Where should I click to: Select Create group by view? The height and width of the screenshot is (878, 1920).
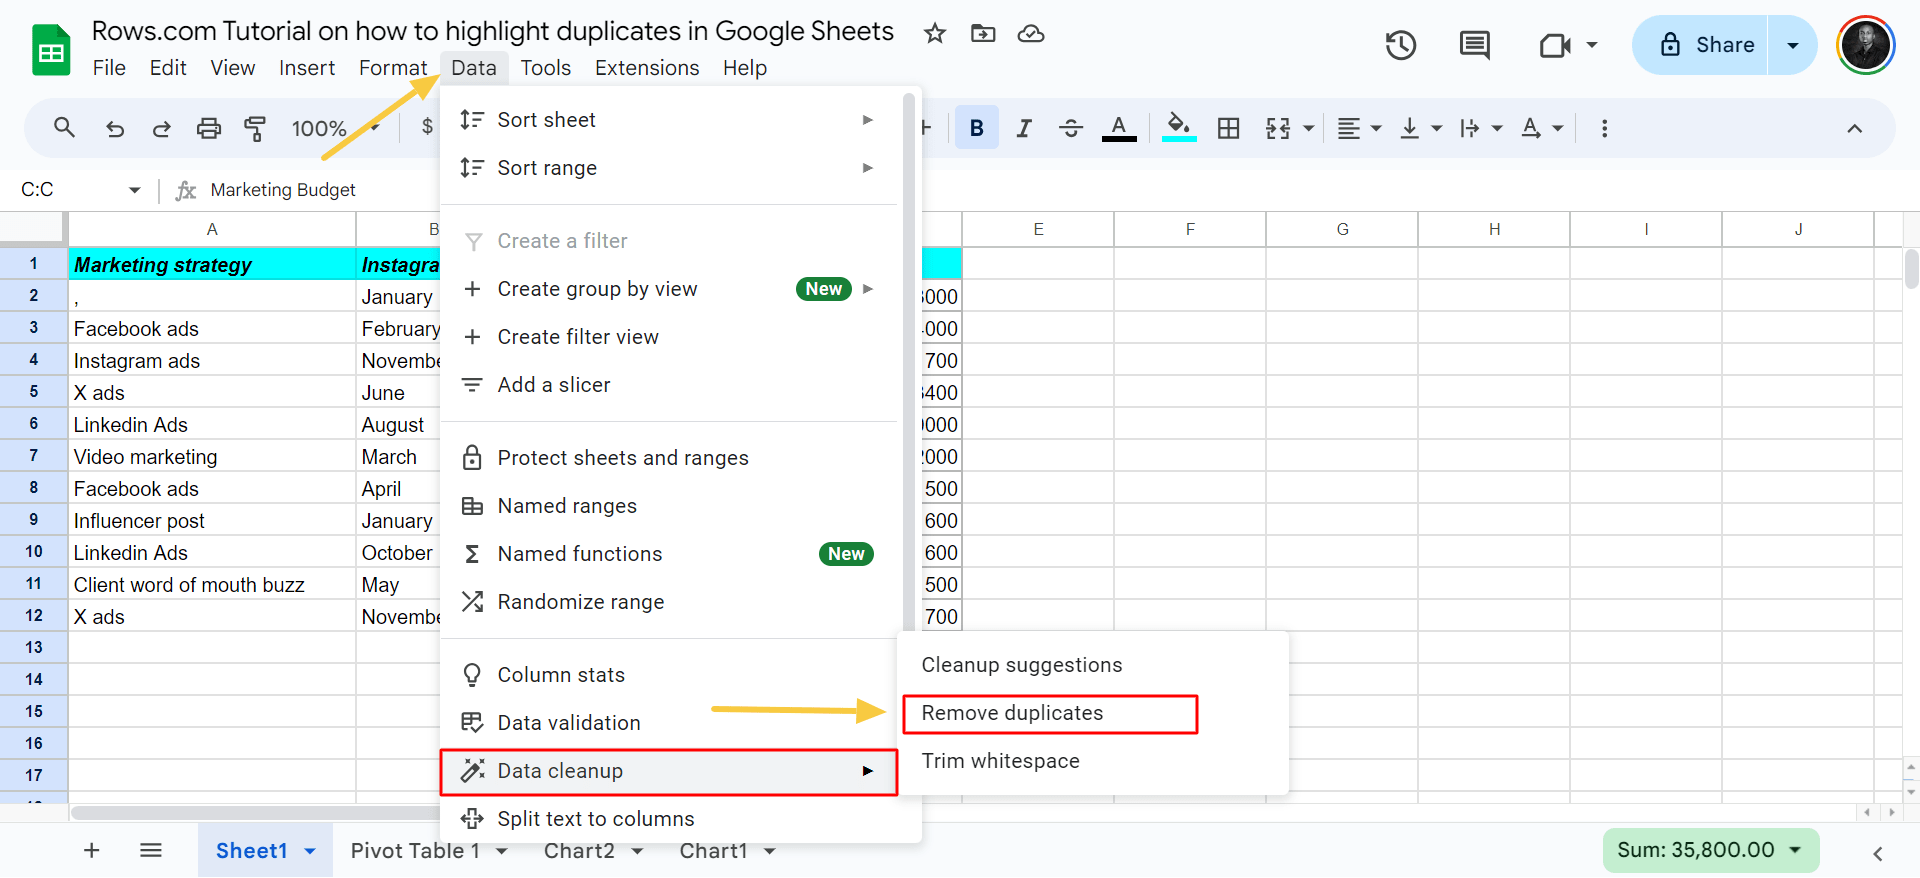pyautogui.click(x=668, y=289)
